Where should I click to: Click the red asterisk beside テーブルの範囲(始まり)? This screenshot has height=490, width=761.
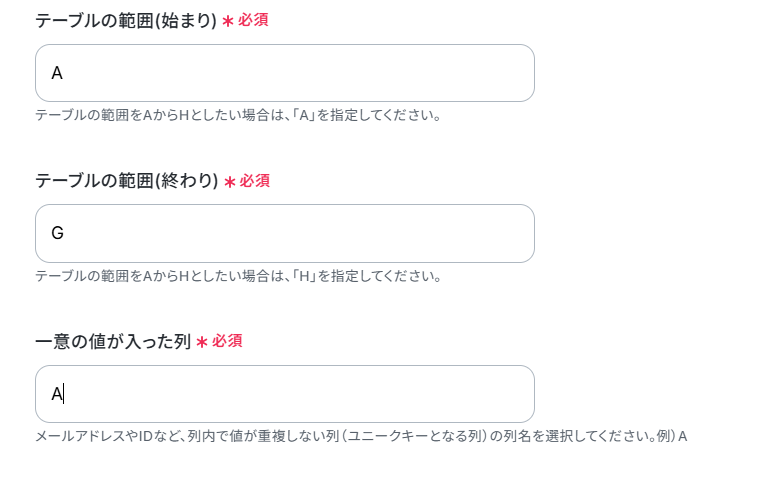pyautogui.click(x=228, y=21)
